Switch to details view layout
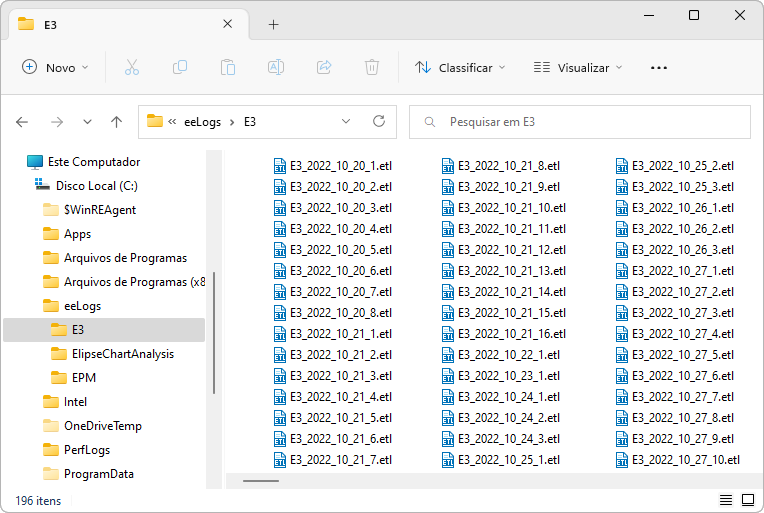 (725, 499)
